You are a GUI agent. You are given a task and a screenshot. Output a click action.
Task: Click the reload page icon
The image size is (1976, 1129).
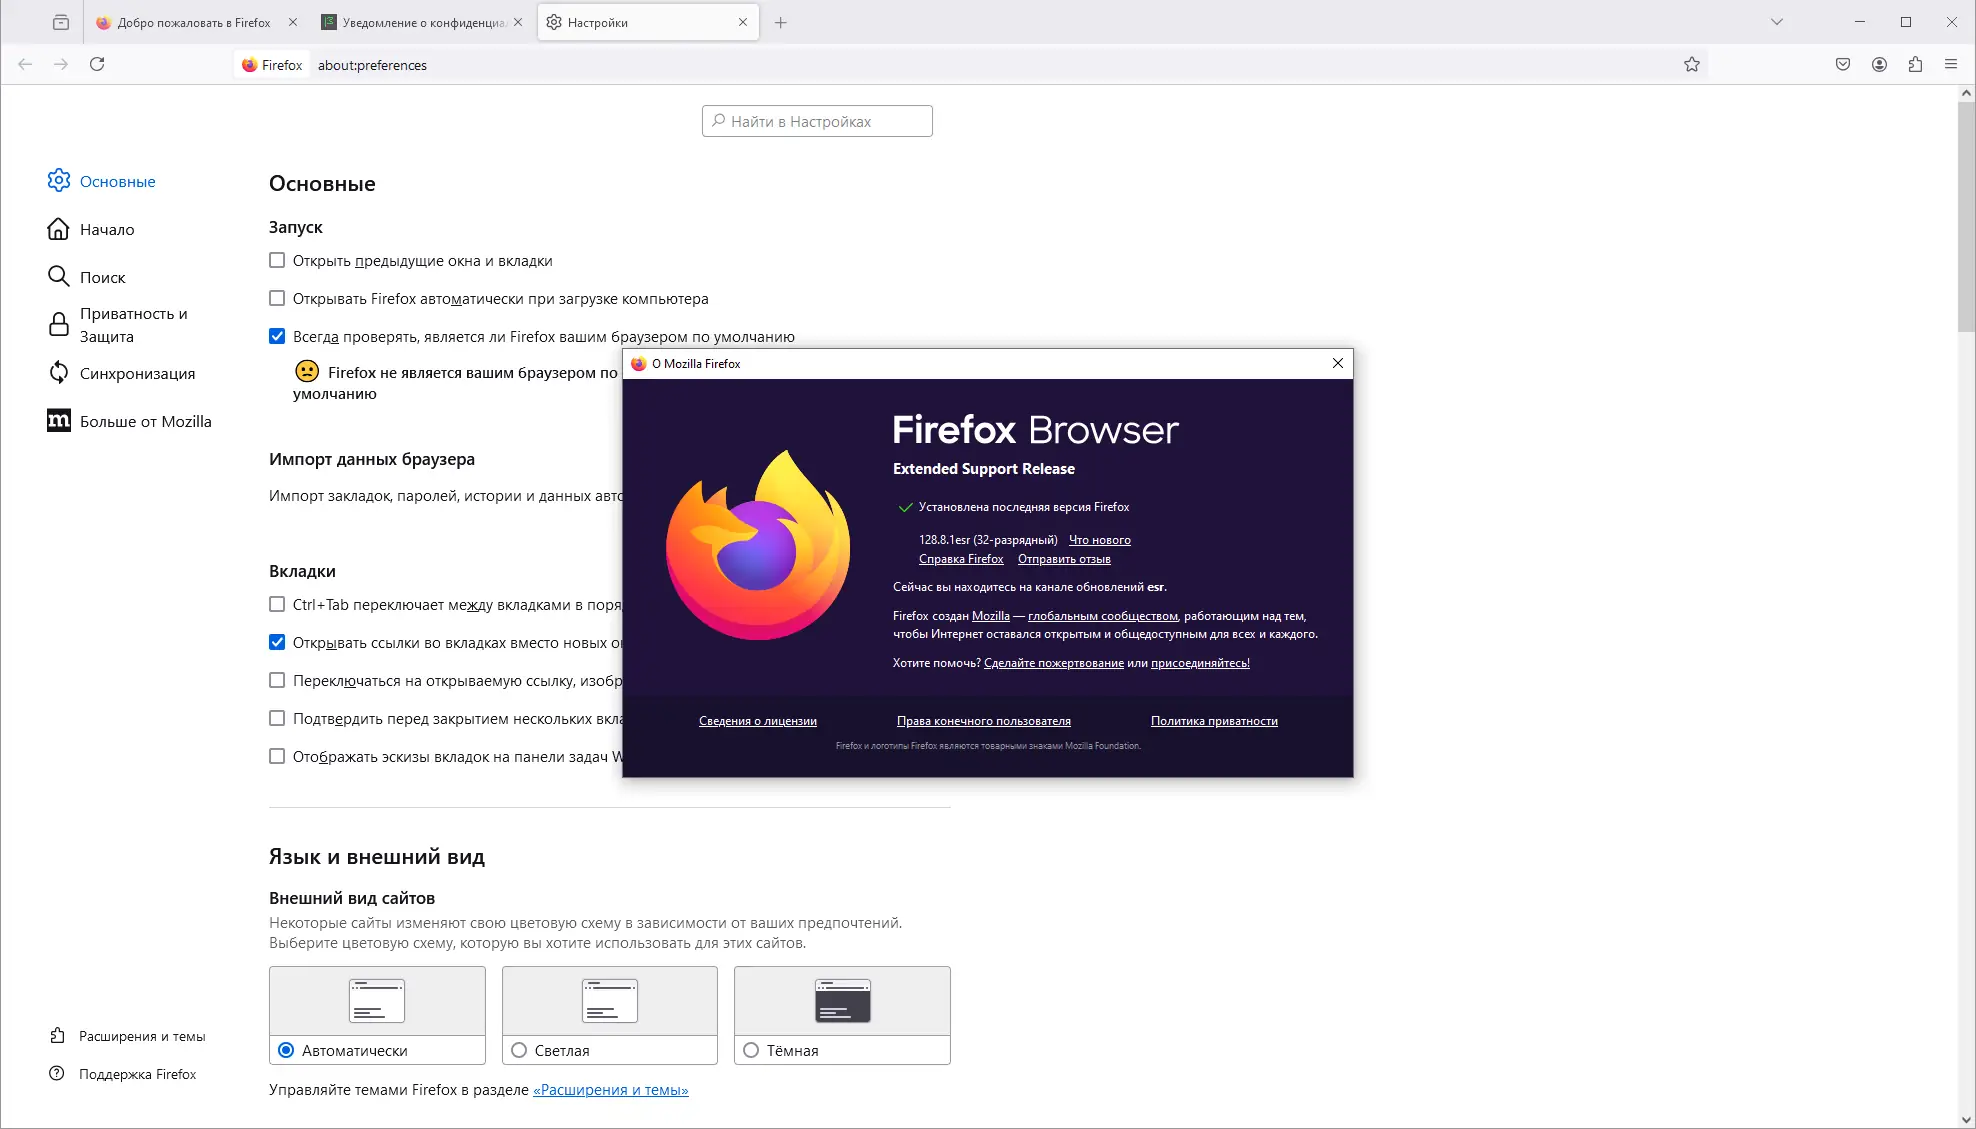tap(97, 65)
